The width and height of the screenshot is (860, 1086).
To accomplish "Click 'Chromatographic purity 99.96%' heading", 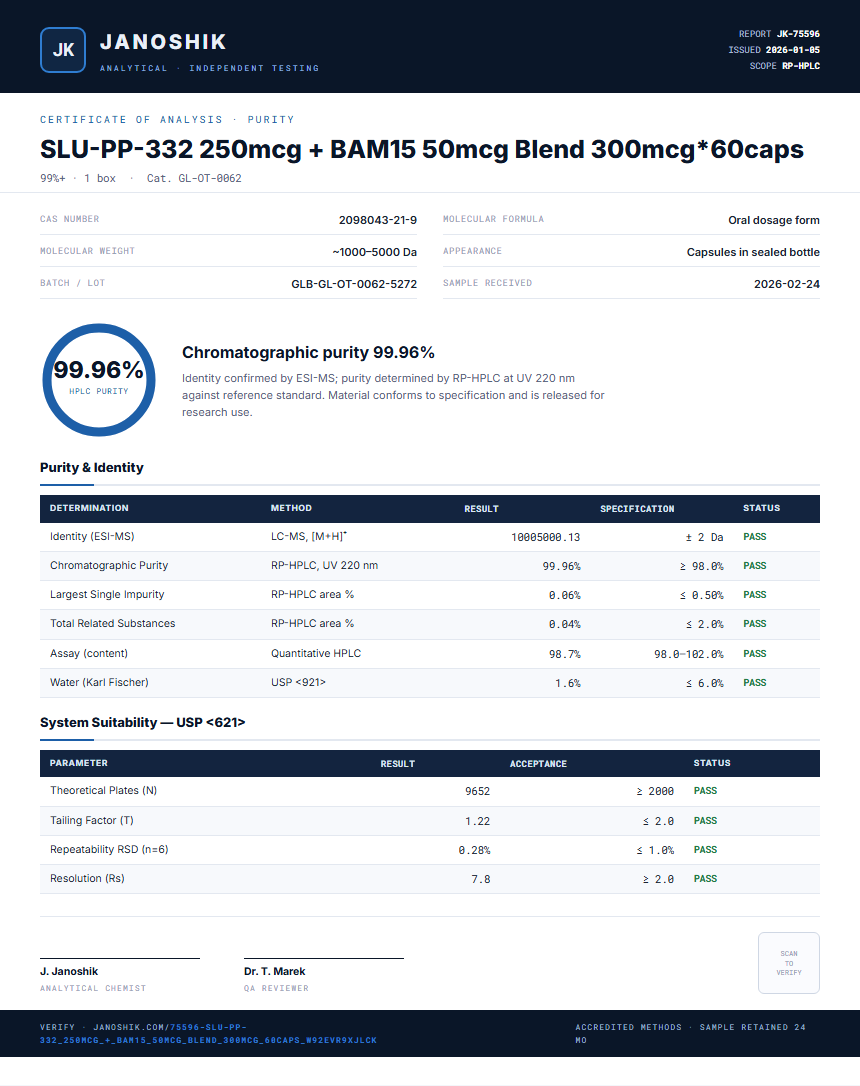I will click(x=308, y=353).
